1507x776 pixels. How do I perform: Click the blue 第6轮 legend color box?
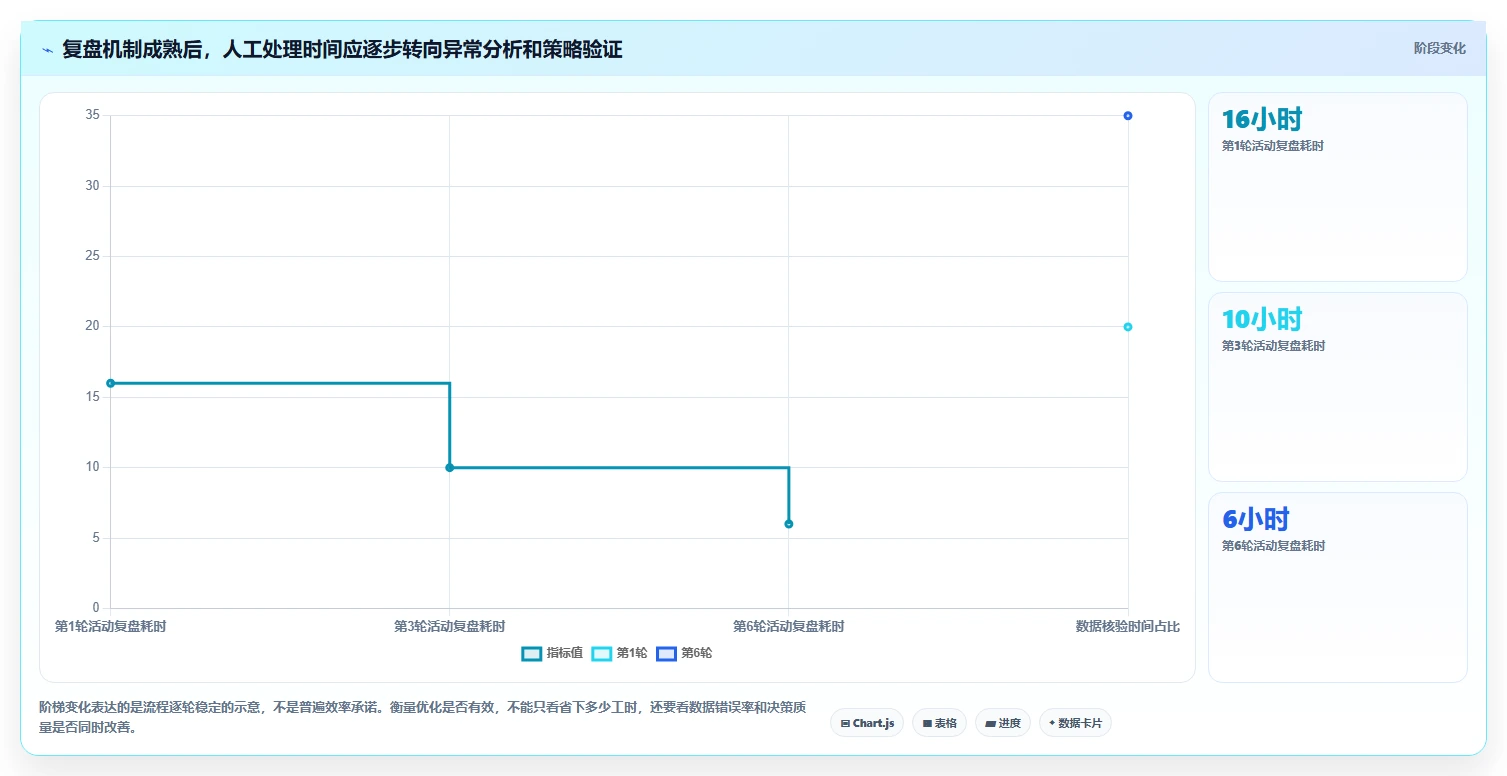(667, 654)
